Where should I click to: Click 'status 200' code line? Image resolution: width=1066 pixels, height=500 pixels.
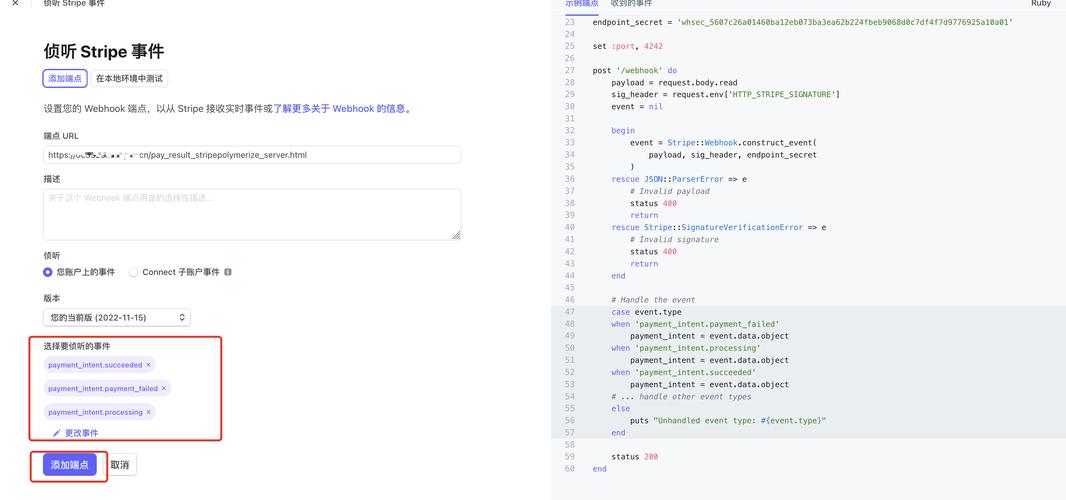[634, 457]
